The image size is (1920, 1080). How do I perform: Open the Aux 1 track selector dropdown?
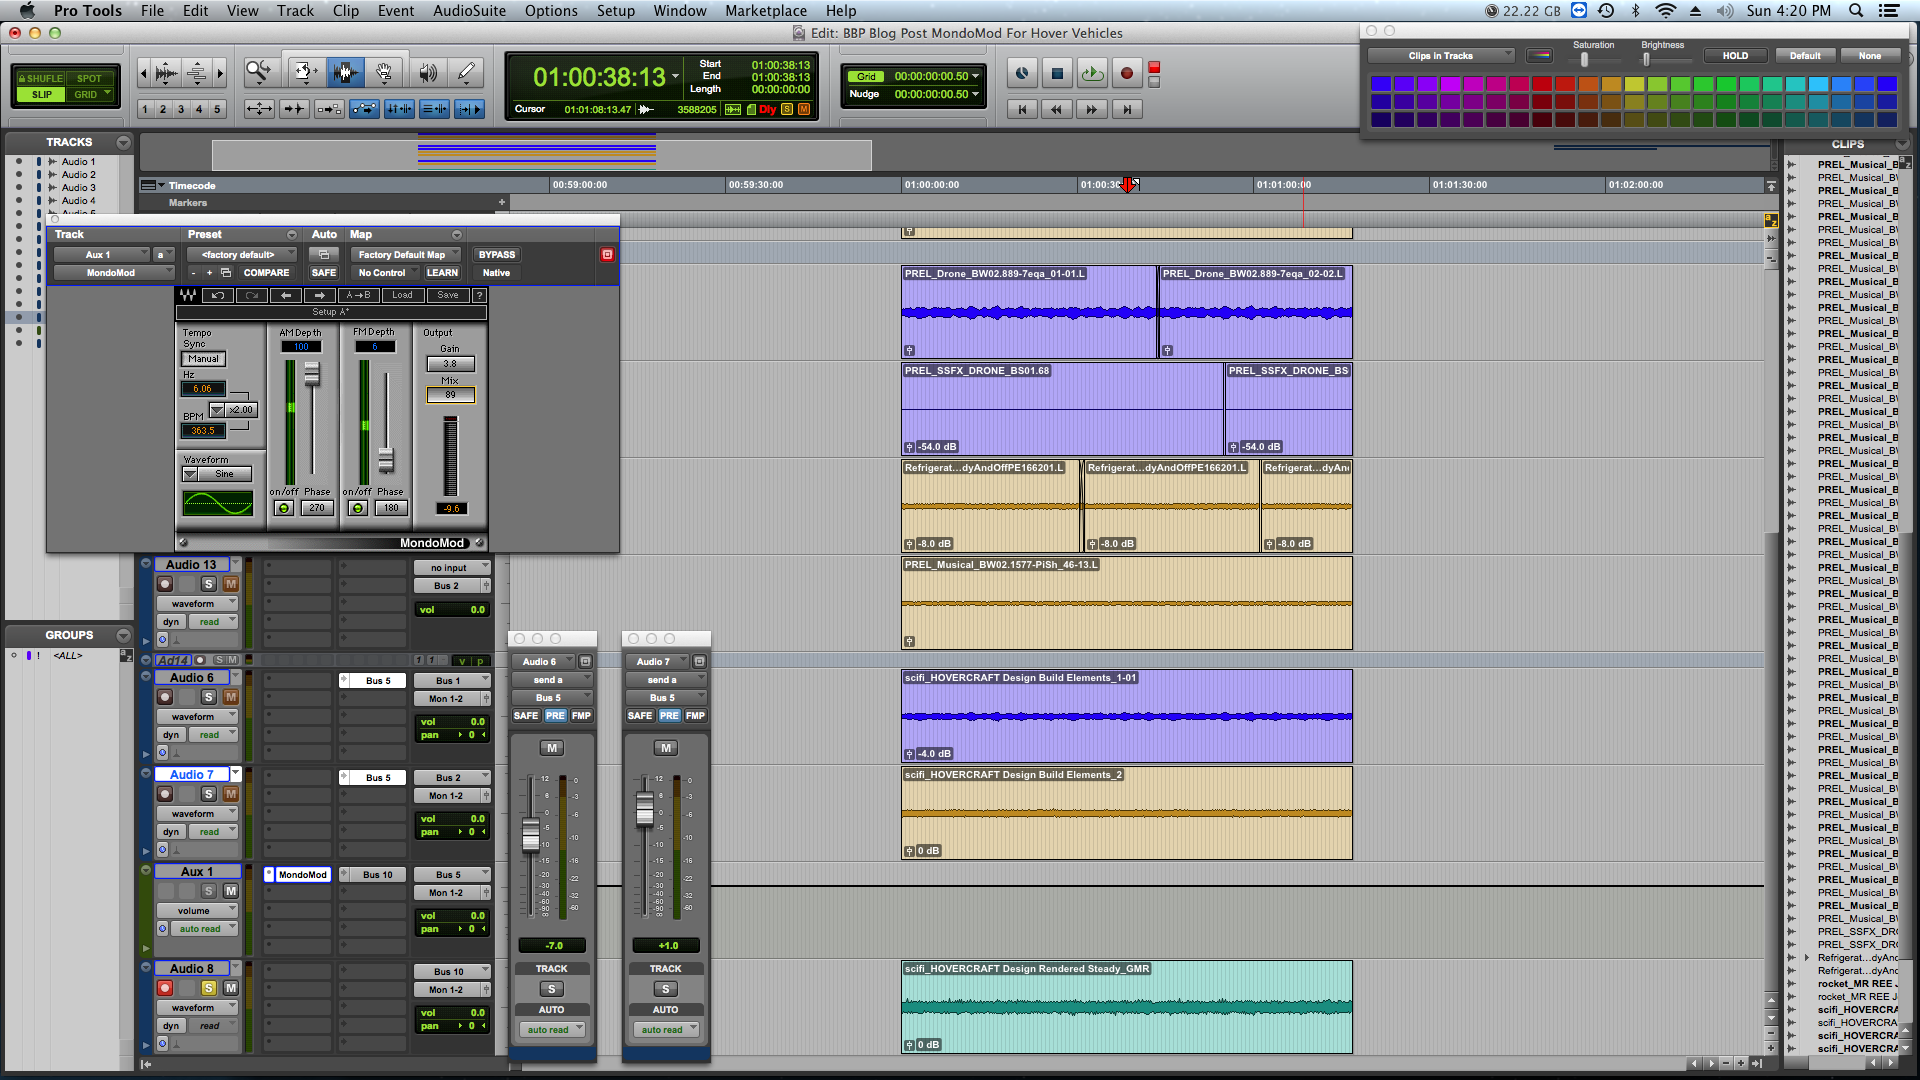point(102,255)
